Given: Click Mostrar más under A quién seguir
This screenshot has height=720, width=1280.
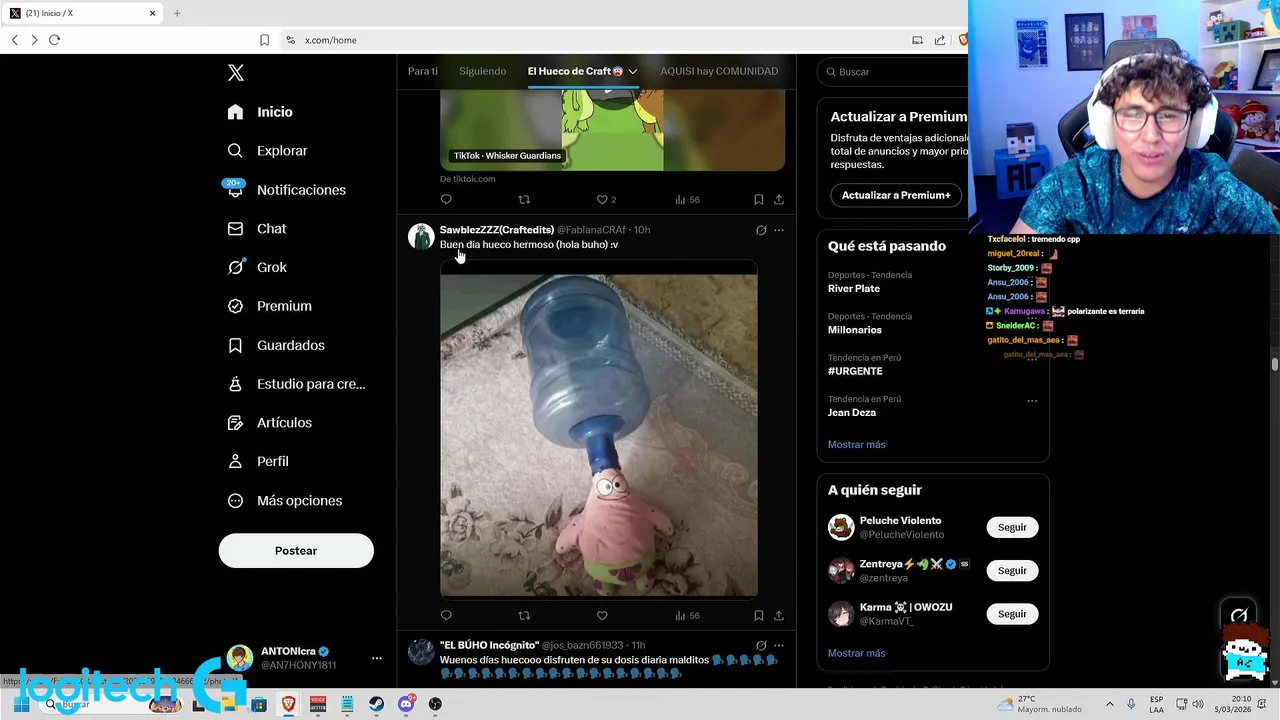Looking at the screenshot, I should [857, 653].
